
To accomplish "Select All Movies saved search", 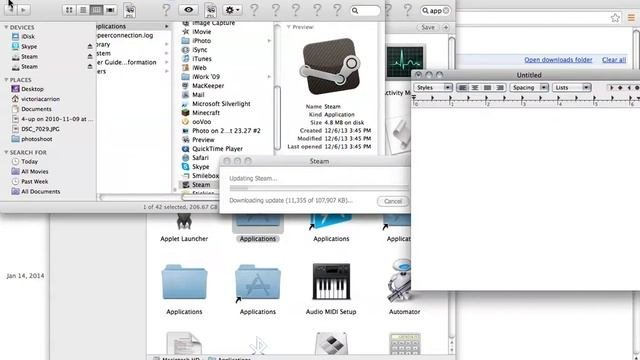I will point(35,171).
